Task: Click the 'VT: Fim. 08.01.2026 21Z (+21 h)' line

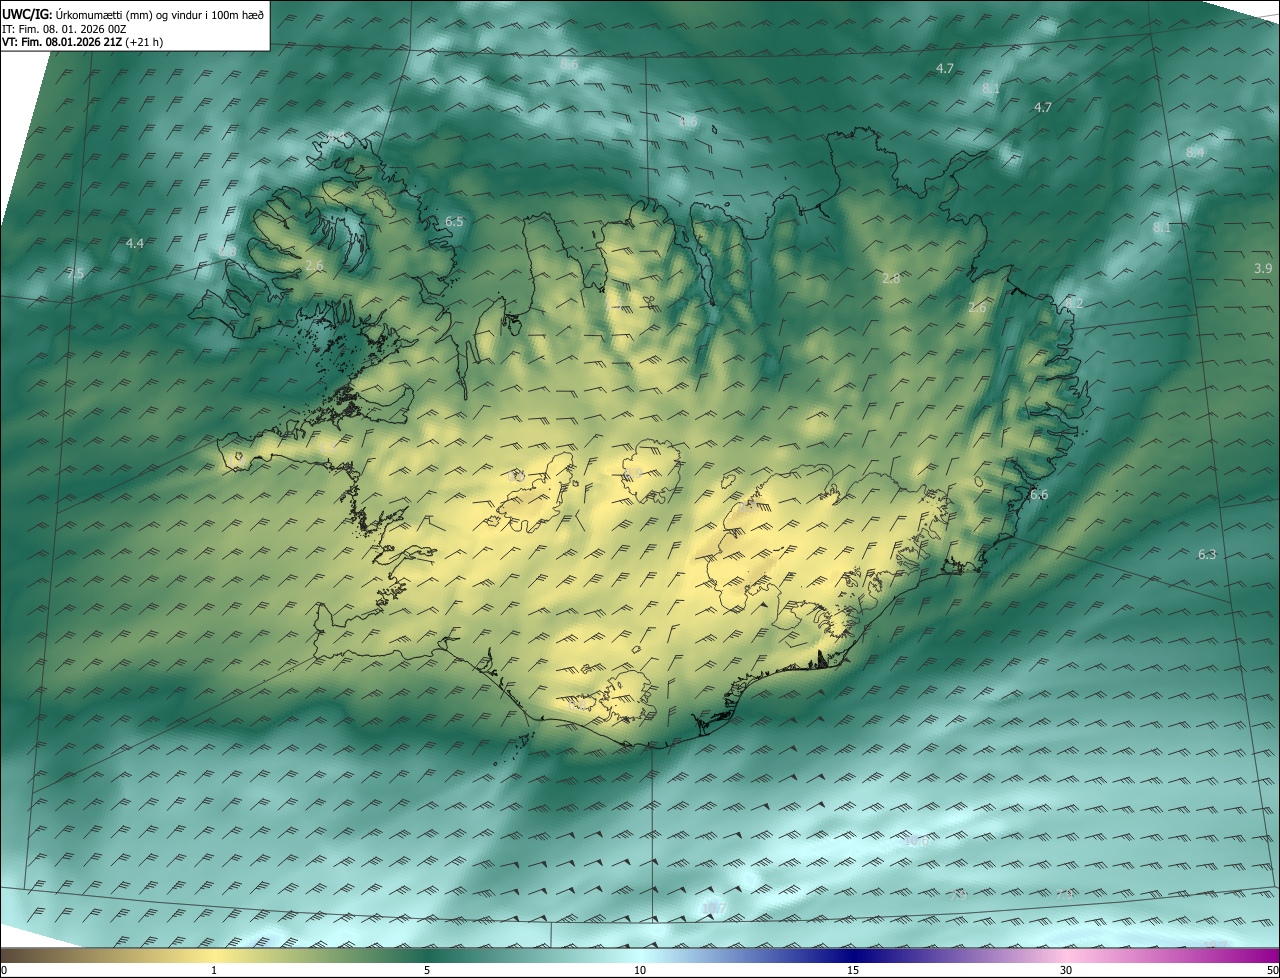Action: tap(82, 43)
